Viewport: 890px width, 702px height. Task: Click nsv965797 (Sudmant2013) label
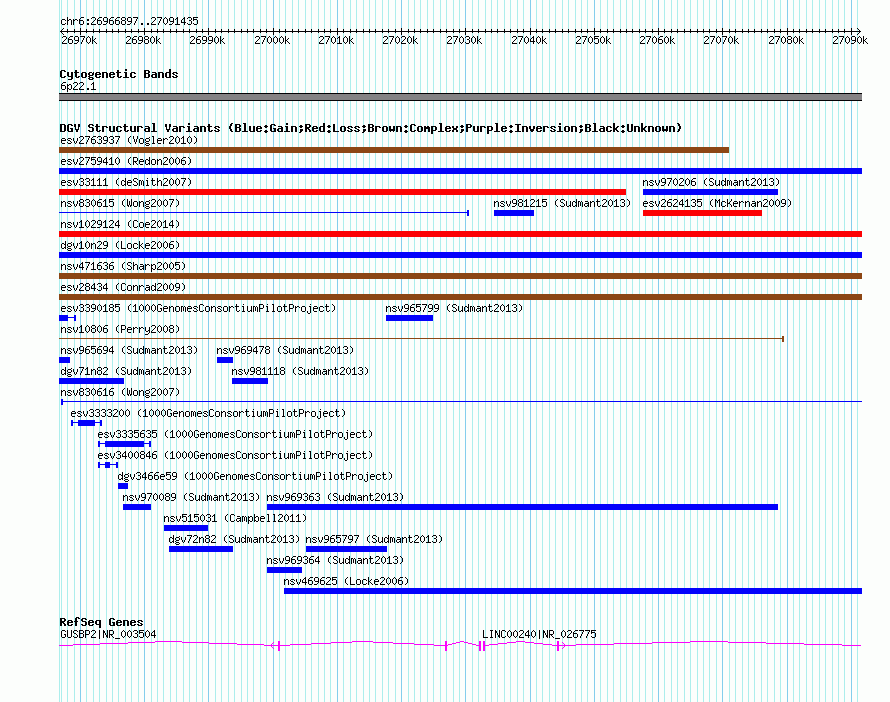click(374, 539)
